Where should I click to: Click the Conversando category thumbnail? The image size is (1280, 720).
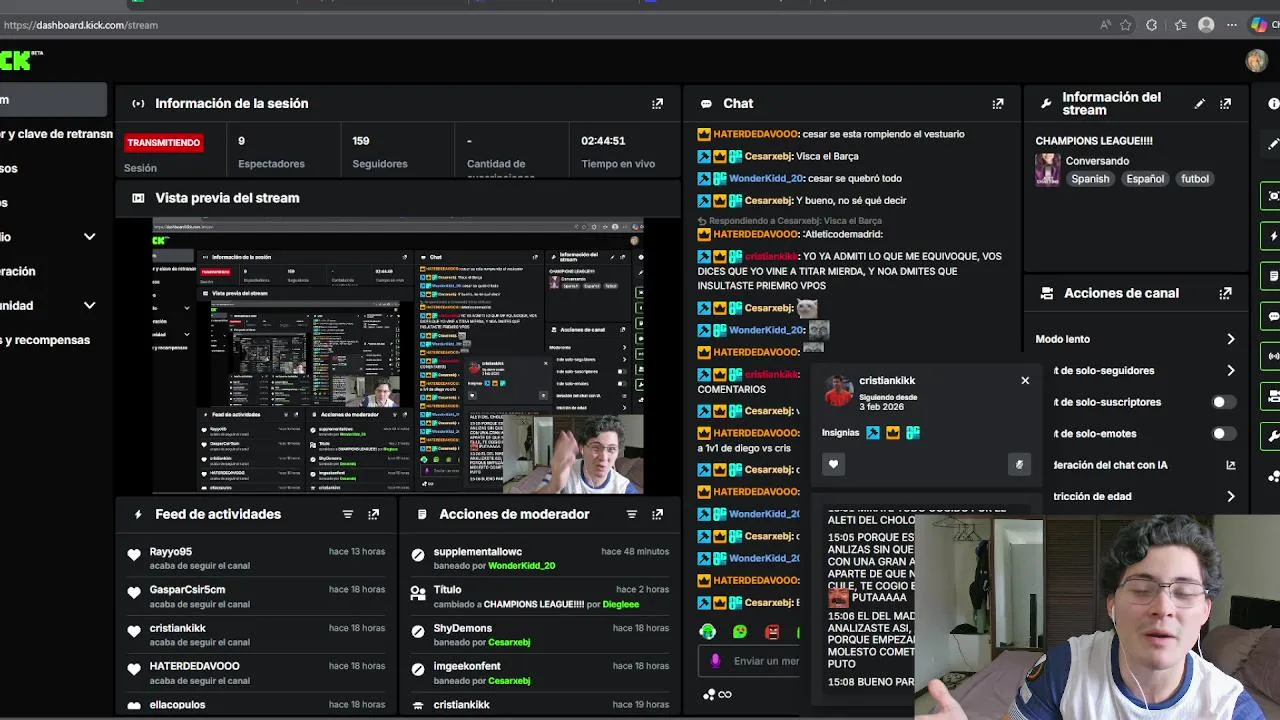coord(1047,170)
